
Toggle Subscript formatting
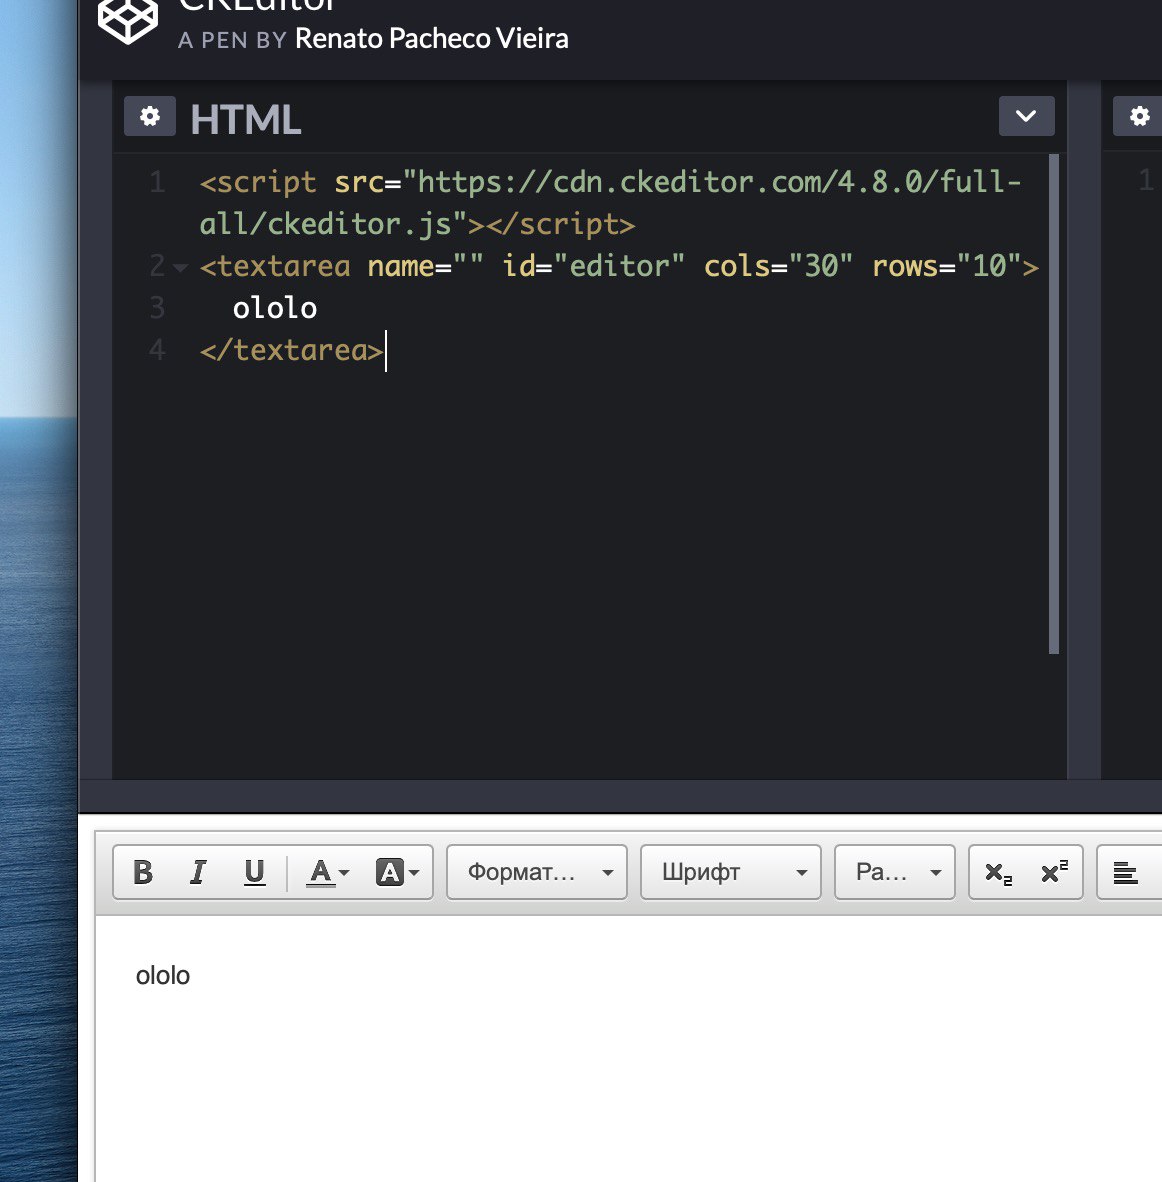pos(998,872)
